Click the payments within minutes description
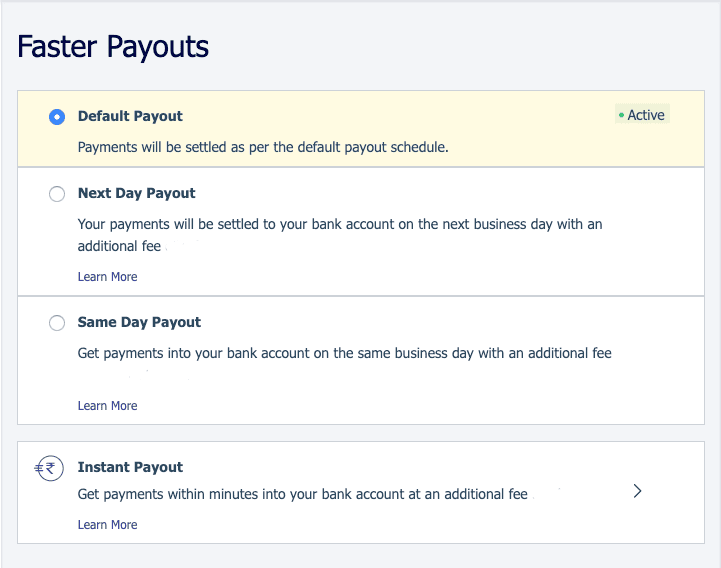The height and width of the screenshot is (568, 721). pos(303,494)
